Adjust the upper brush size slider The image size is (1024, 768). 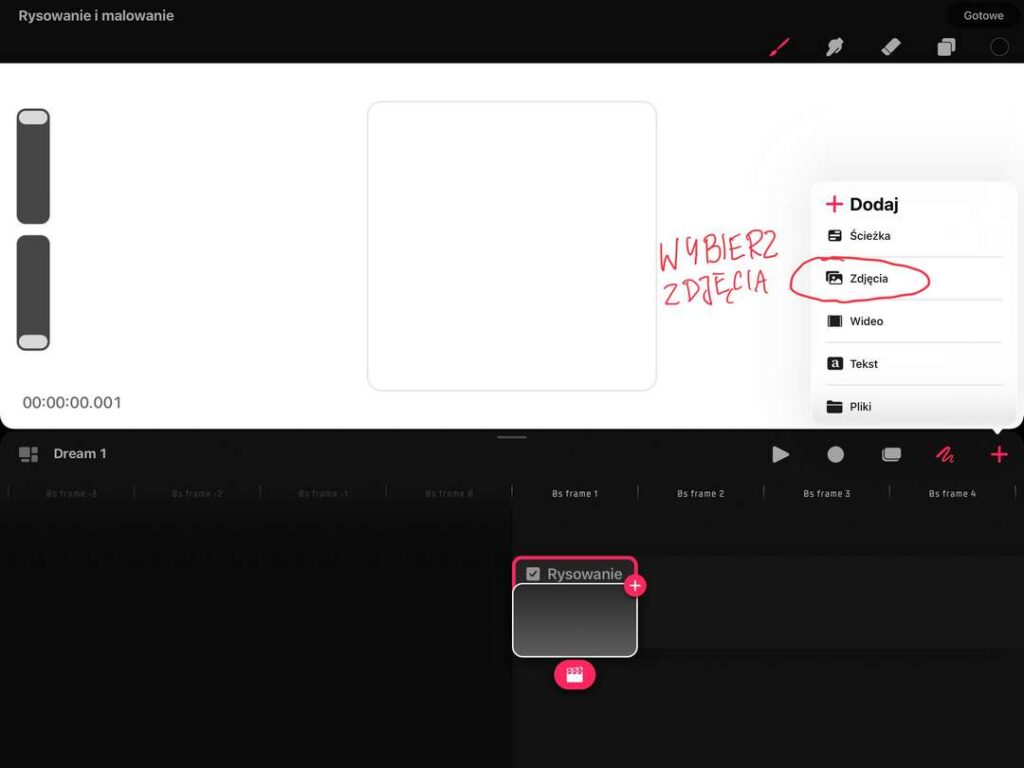tap(33, 167)
